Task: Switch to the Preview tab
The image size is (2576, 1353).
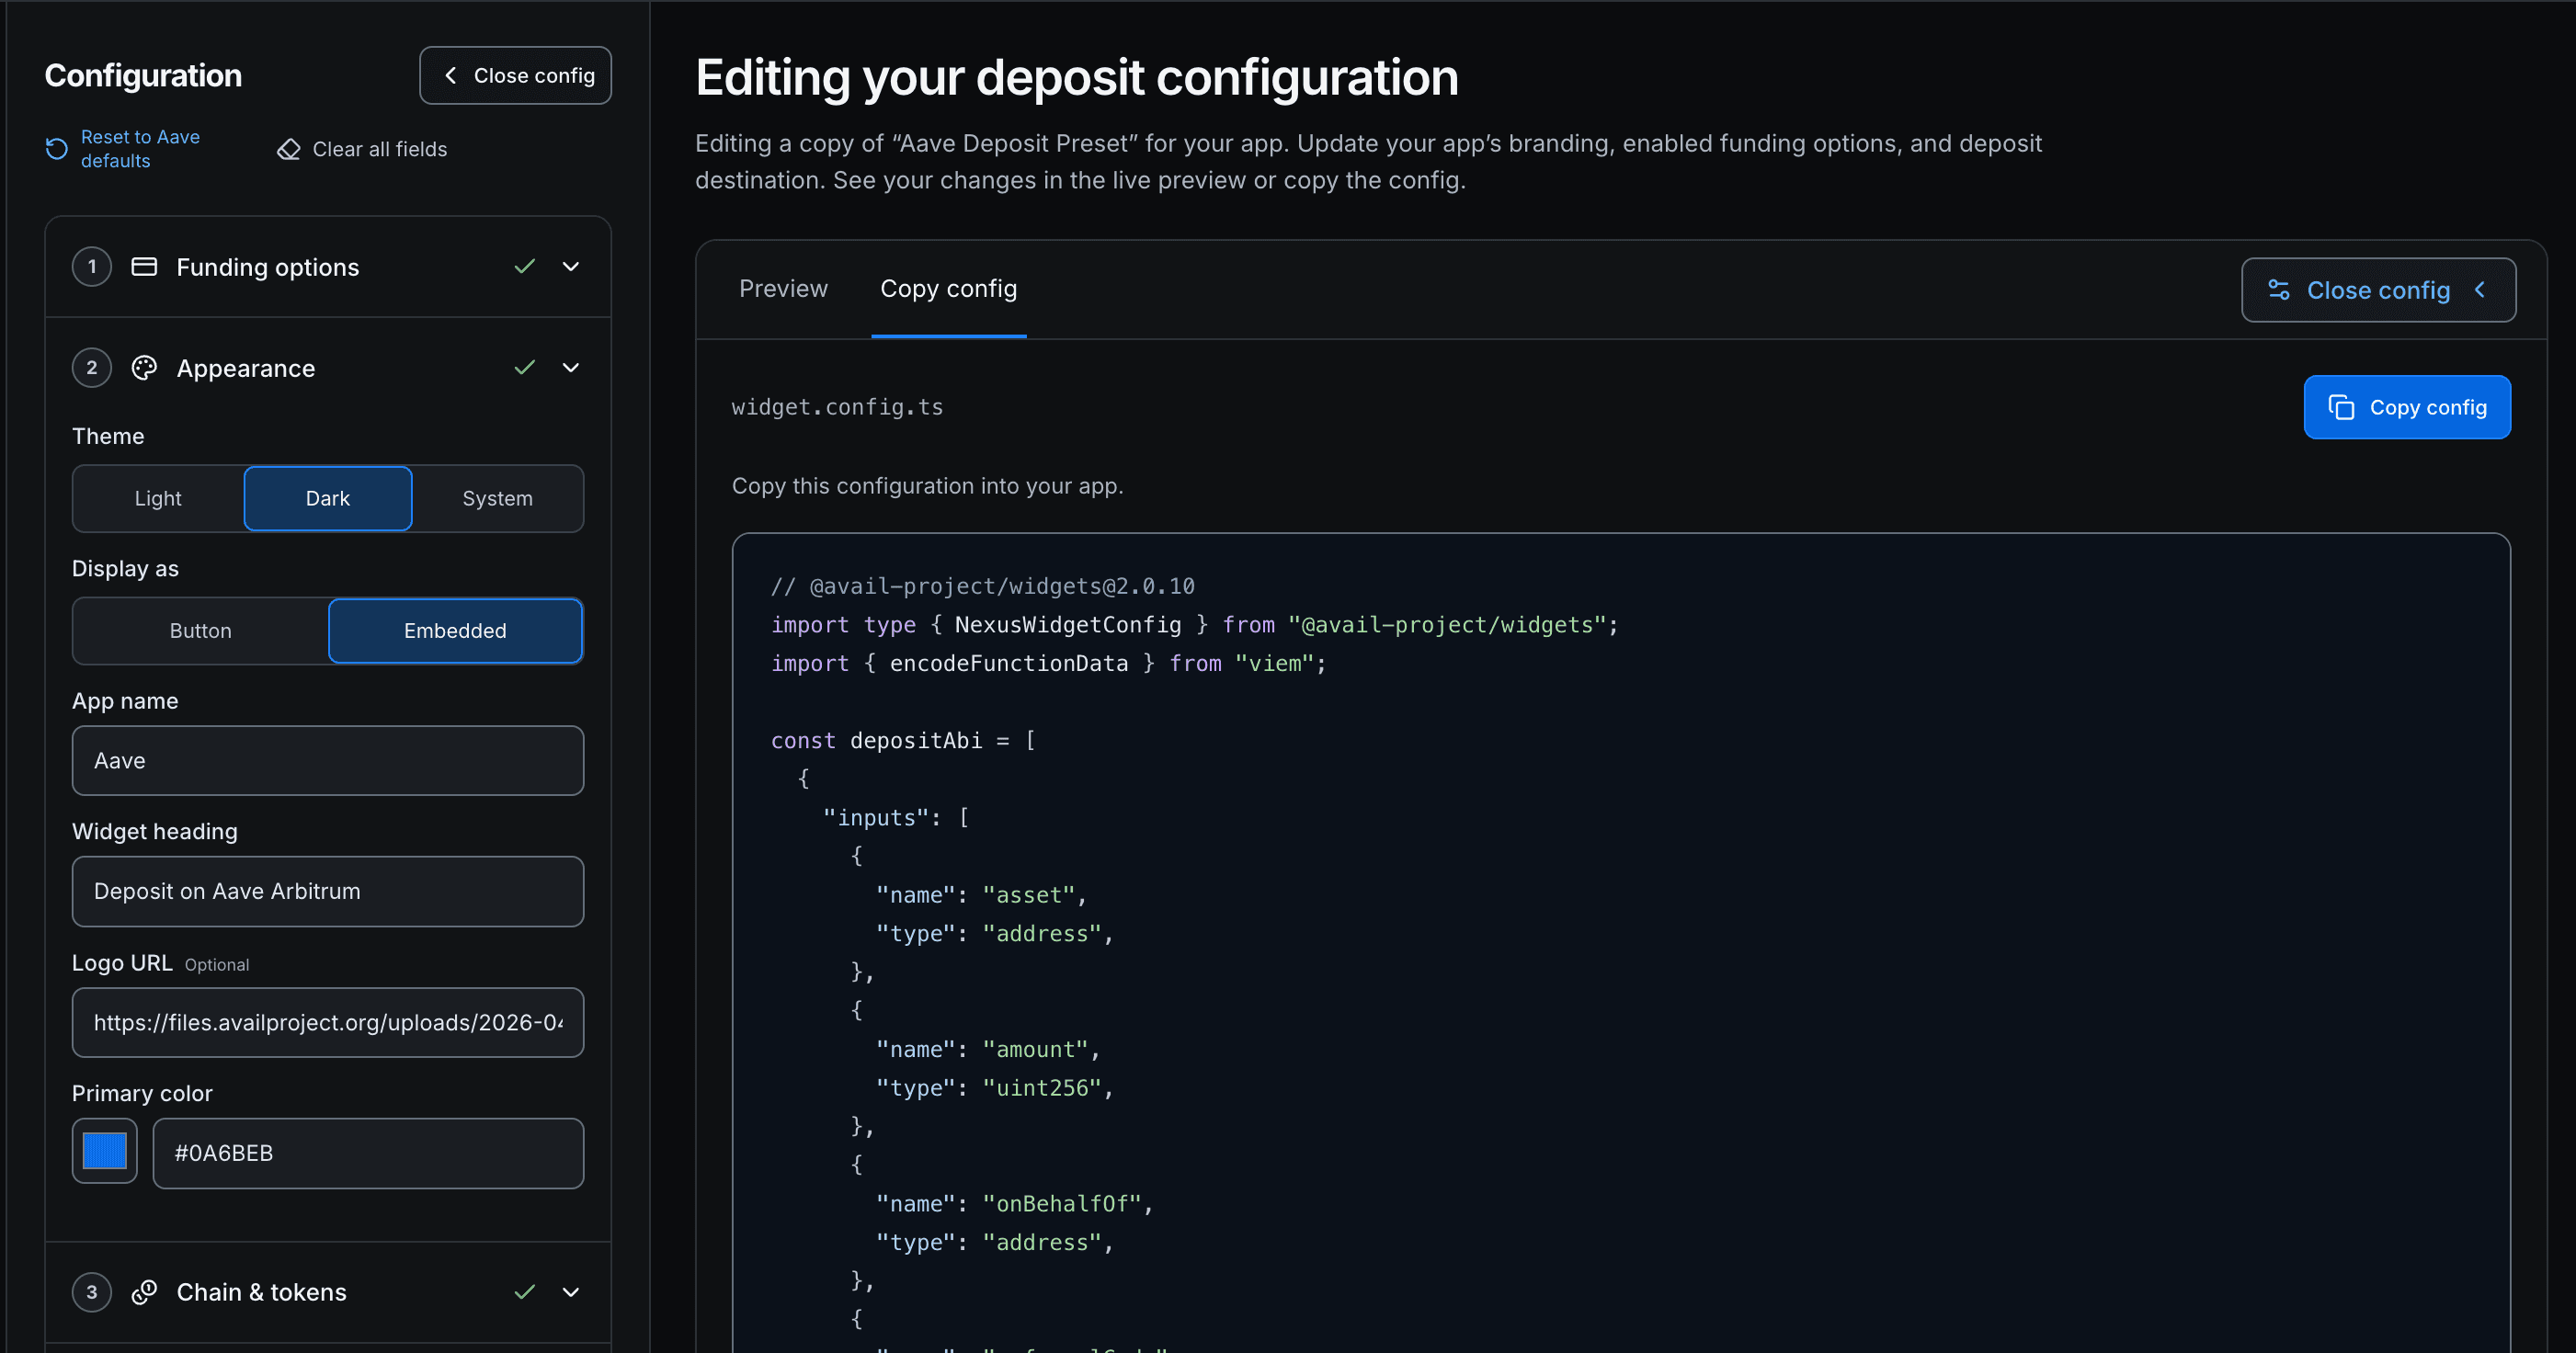Action: click(x=783, y=288)
